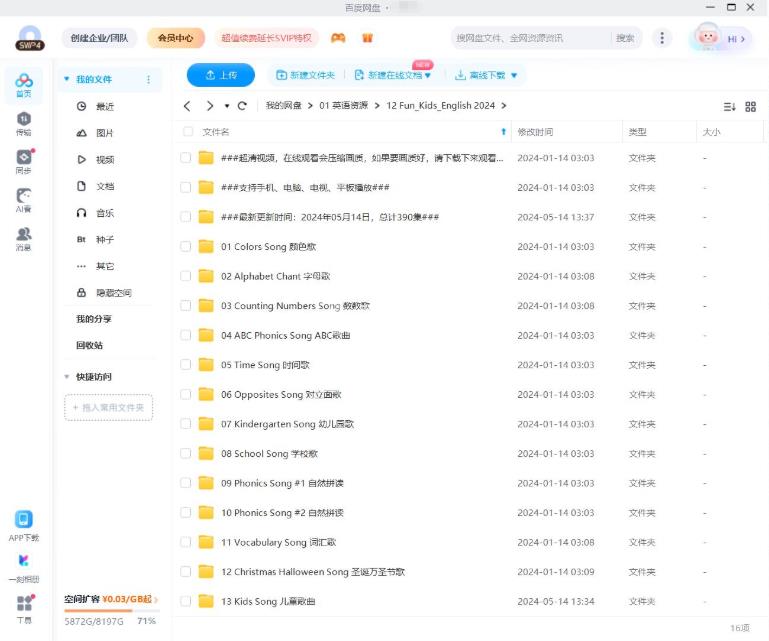Open folder 12 Christmas Halloween Song 圣诞万圣节歌

click(313, 572)
